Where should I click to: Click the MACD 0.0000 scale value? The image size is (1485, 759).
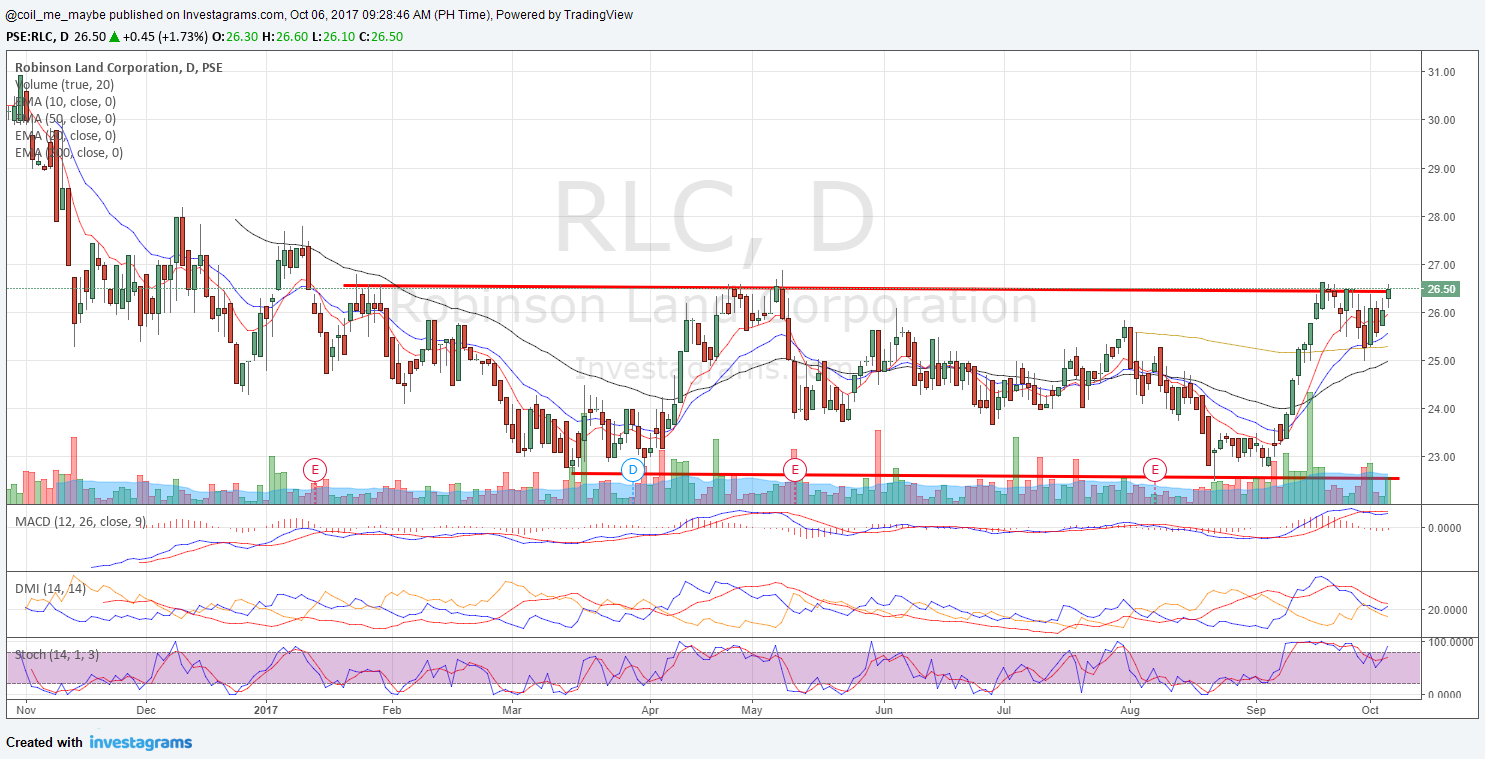pos(1447,528)
